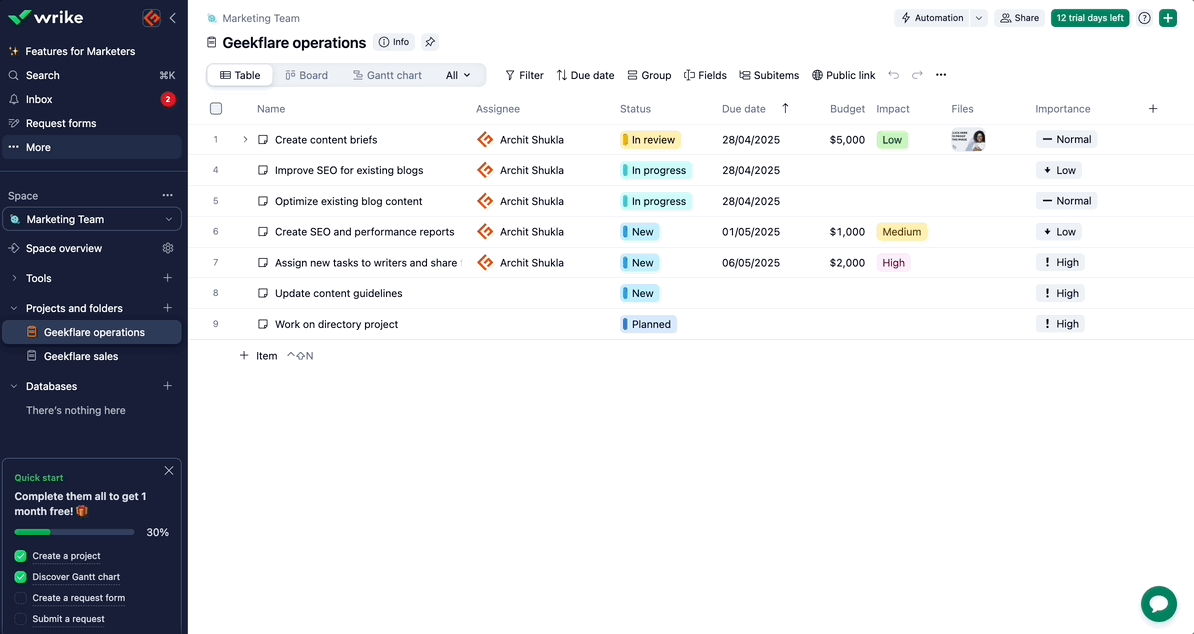This screenshot has width=1194, height=634.
Task: Open the Fields settings
Action: point(705,75)
